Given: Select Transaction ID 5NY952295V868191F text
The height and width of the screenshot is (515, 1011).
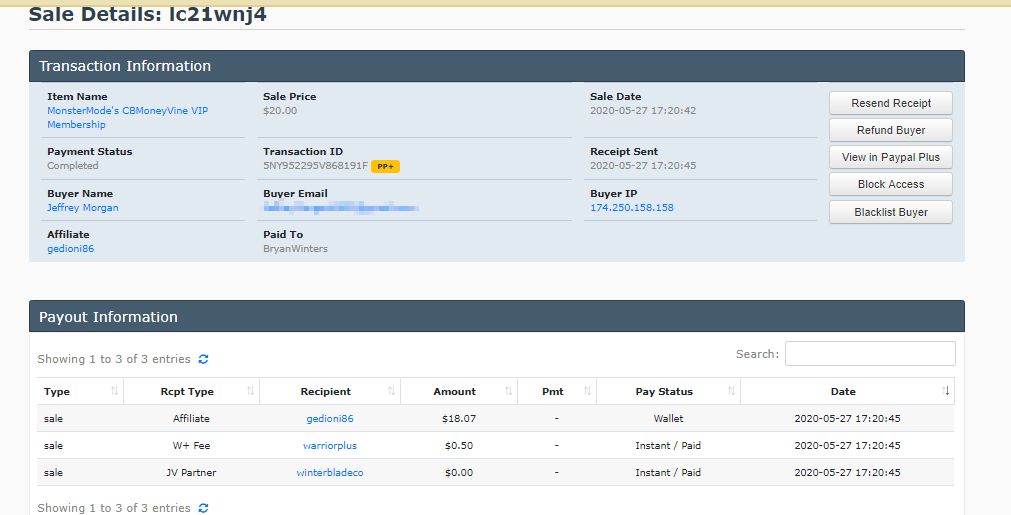Looking at the screenshot, I should (315, 166).
